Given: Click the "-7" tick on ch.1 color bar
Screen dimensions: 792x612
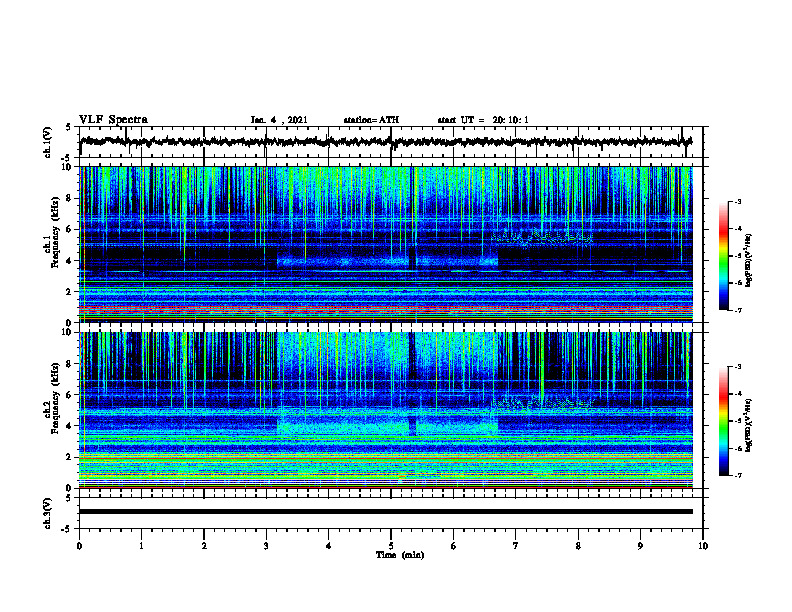Looking at the screenshot, I should click(x=737, y=310).
